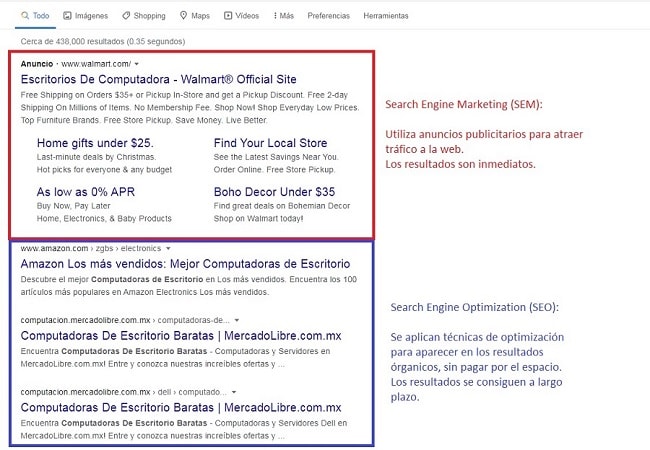Viewport: 650px width, 450px height.
Task: Click the Anuncio label
Action: coord(37,64)
